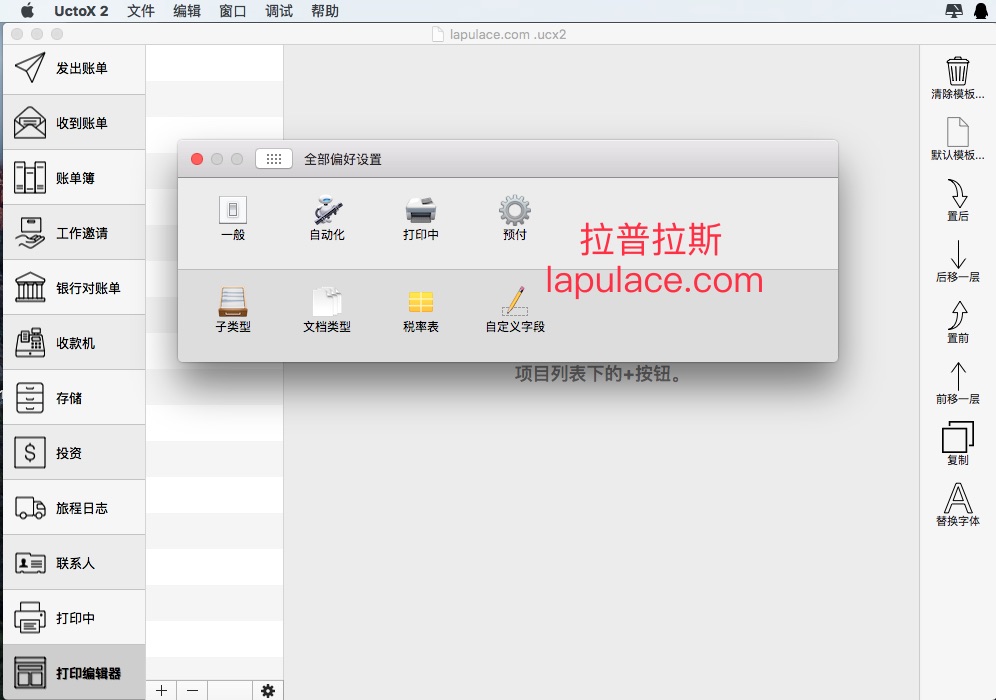996x700 pixels.
Task: Select the 银行对账单 bank icon
Action: tap(30, 288)
